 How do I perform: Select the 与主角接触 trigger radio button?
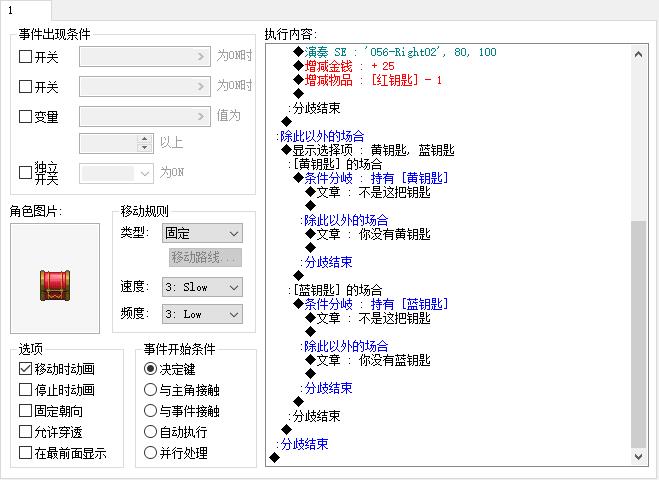tap(150, 390)
